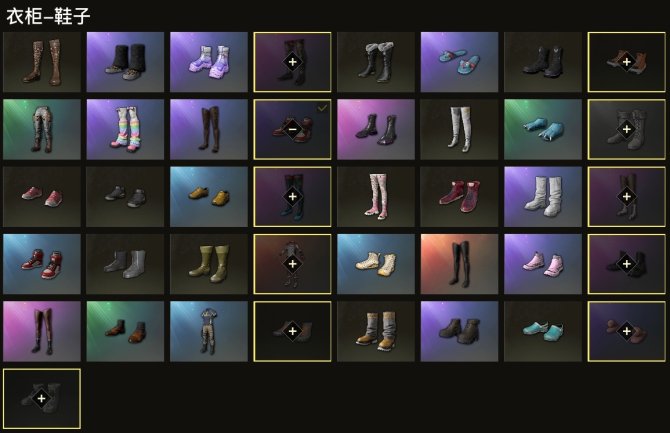Choose the red and white high-tops

(x=42, y=264)
